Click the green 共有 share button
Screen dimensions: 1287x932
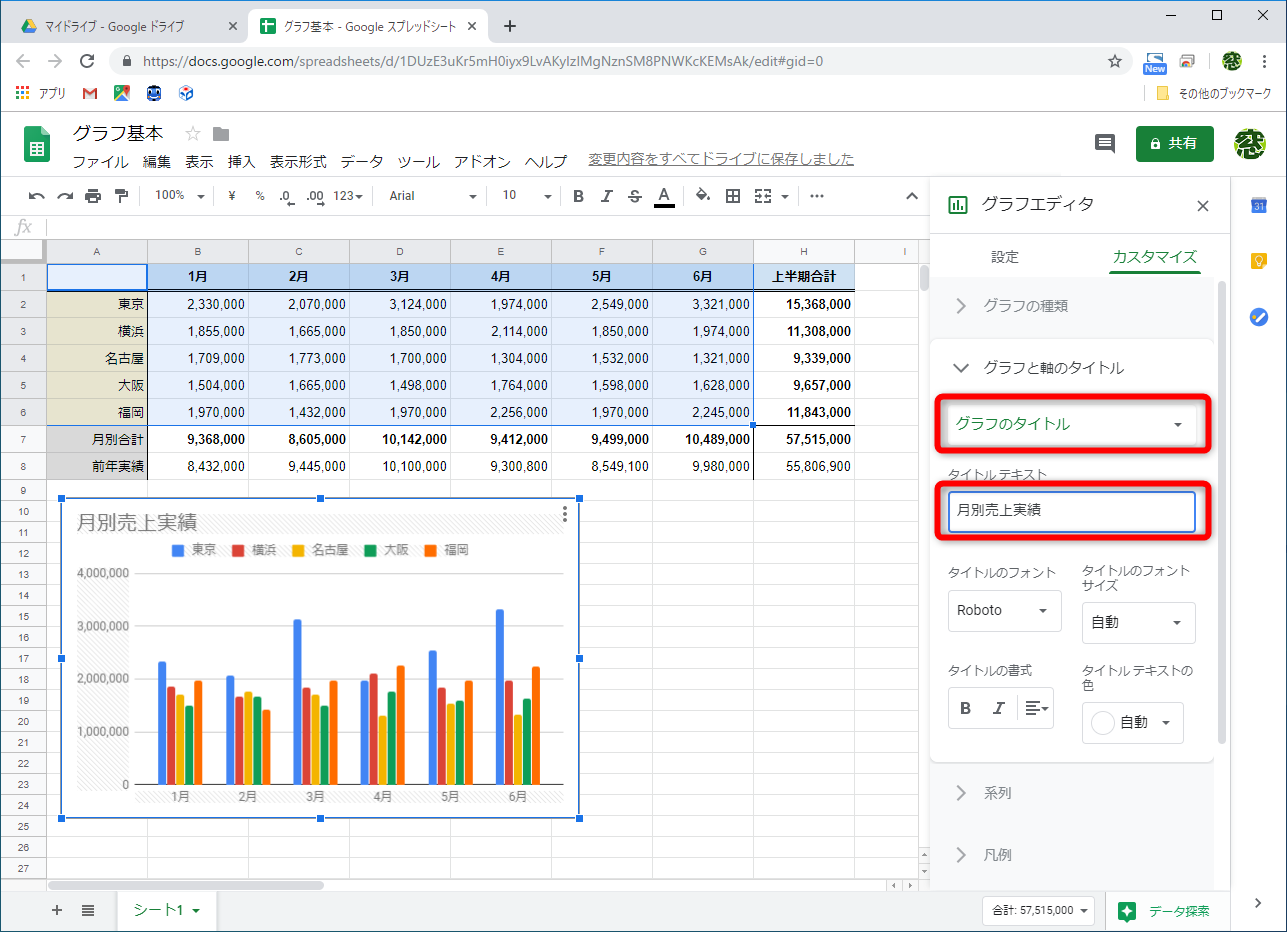(x=1174, y=144)
